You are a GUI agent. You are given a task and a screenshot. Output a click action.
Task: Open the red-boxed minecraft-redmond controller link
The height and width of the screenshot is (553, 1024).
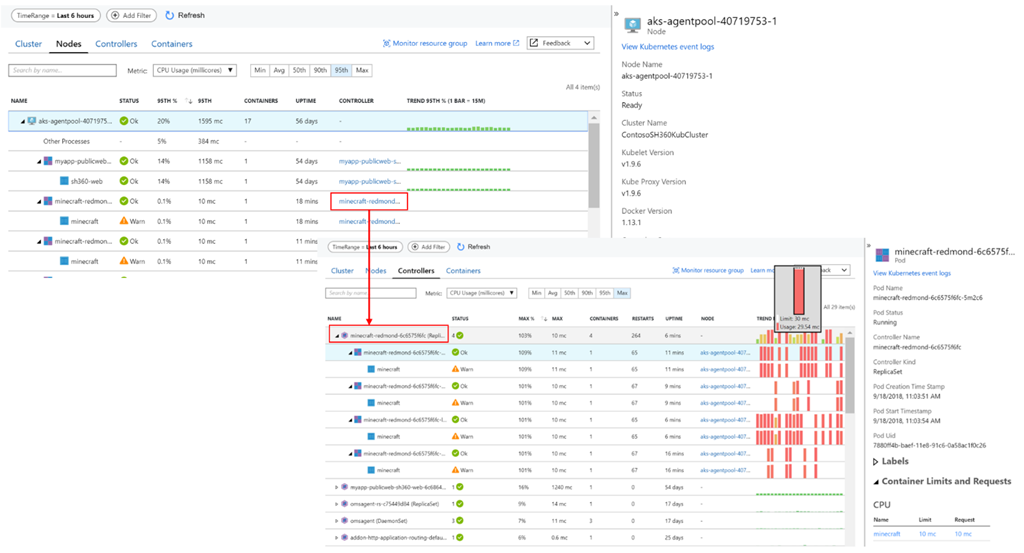click(369, 201)
